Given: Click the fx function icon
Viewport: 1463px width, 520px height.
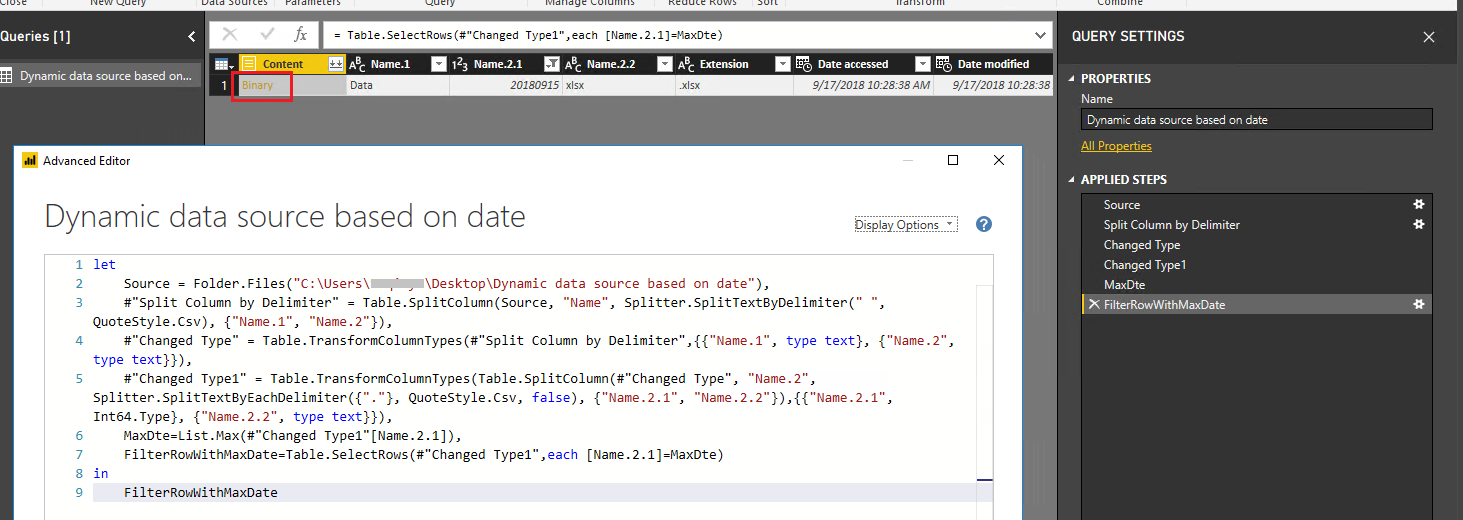Looking at the screenshot, I should coord(300,35).
